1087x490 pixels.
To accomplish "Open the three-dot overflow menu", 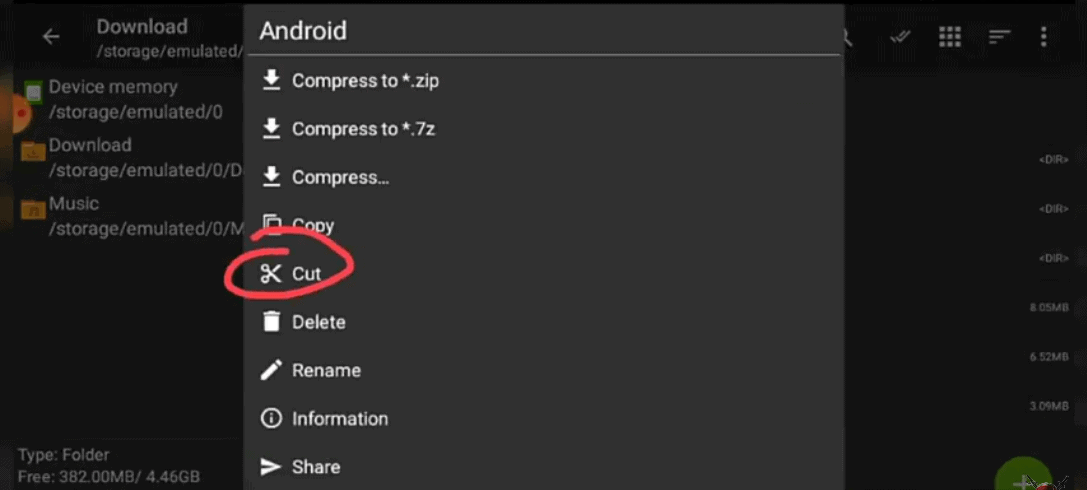I will click(1043, 37).
